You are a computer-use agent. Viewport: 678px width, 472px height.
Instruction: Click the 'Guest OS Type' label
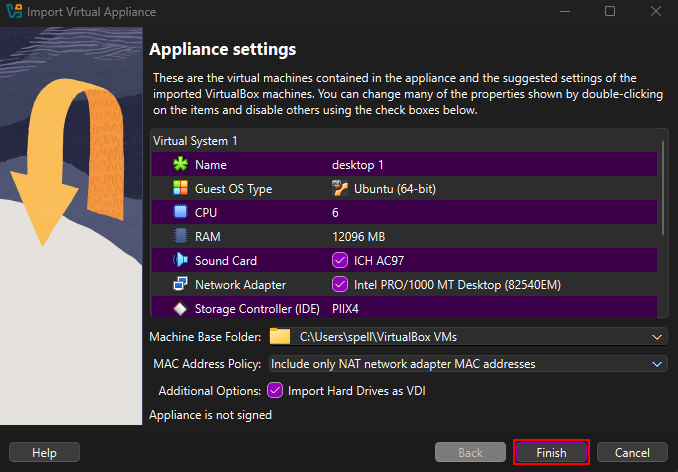click(x=233, y=189)
